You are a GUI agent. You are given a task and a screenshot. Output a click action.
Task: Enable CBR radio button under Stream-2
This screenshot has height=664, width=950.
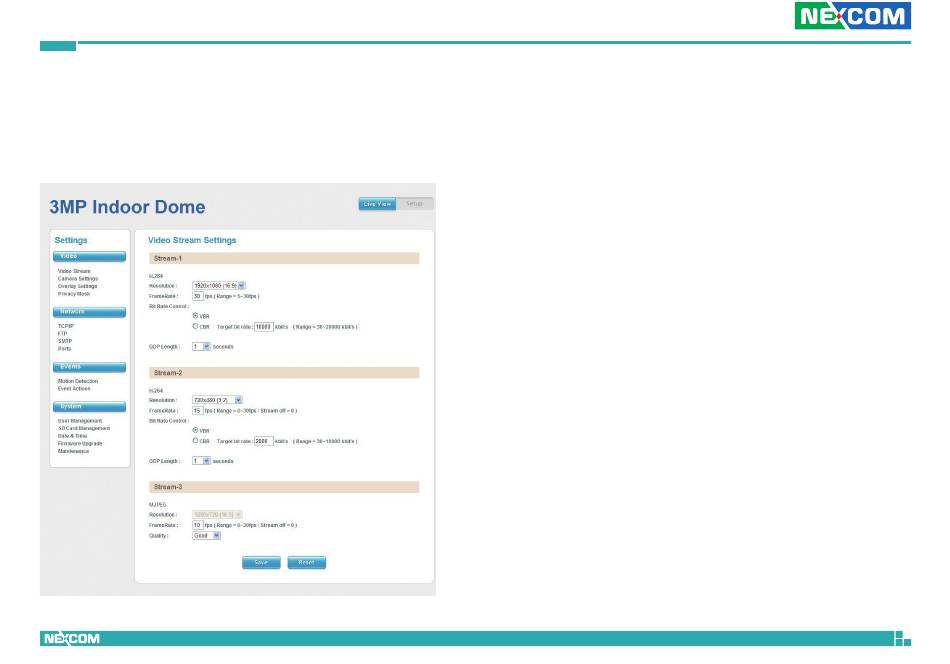pyautogui.click(x=195, y=441)
